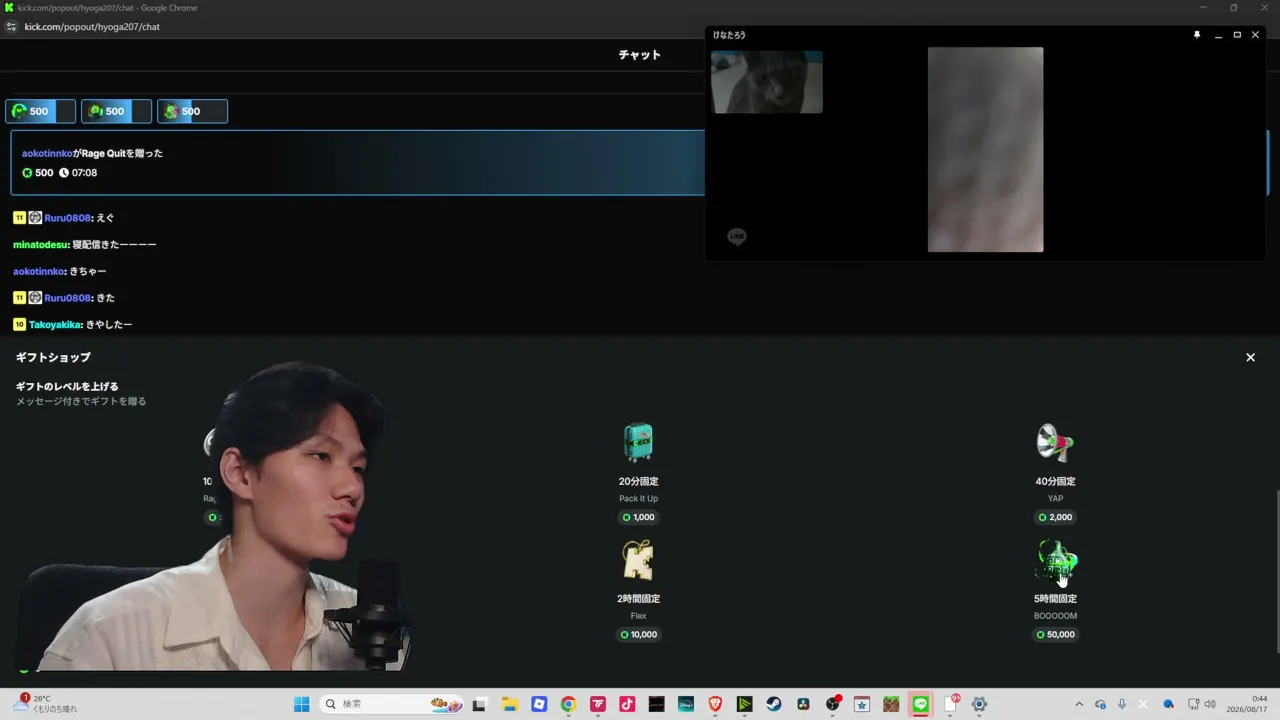Open the clock and calendar showing 0:44
This screenshot has height=720, width=1280.
(1249, 704)
